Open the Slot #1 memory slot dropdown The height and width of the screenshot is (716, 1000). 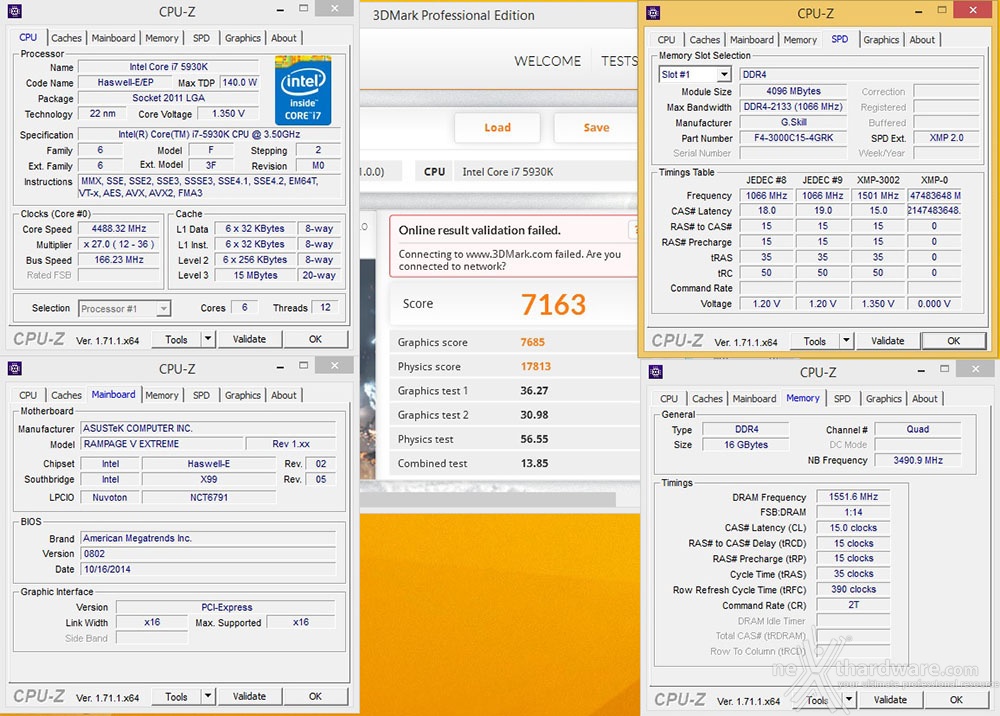724,75
